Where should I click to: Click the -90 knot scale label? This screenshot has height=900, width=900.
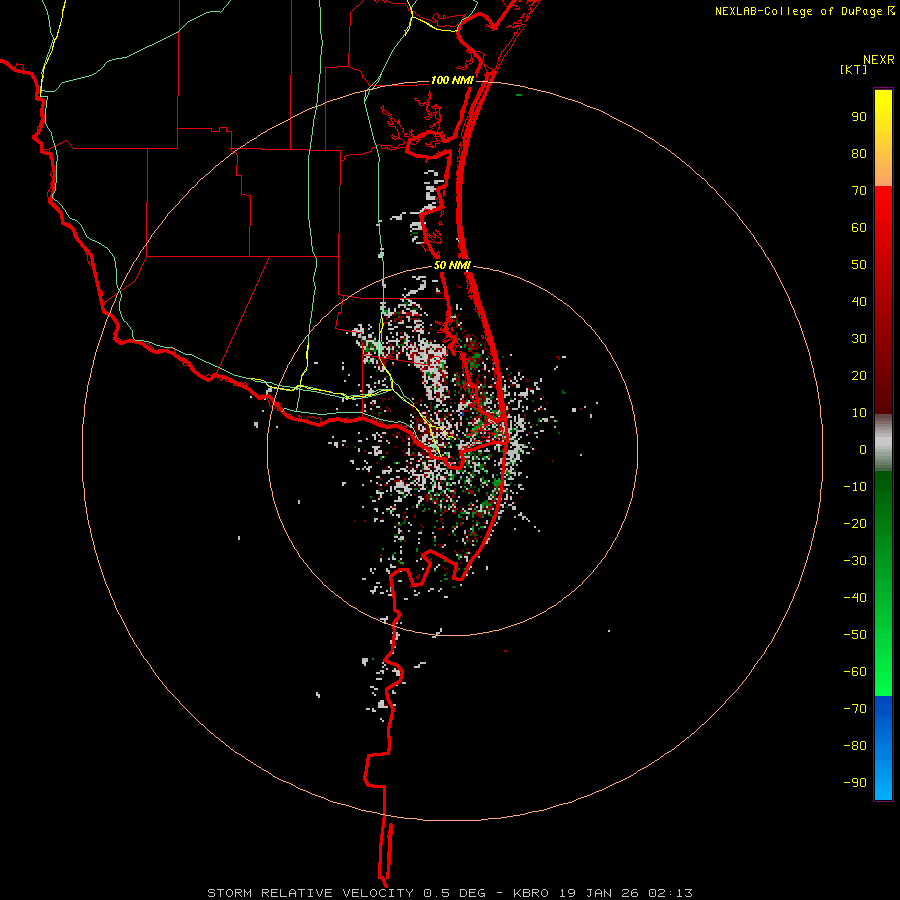click(x=855, y=783)
